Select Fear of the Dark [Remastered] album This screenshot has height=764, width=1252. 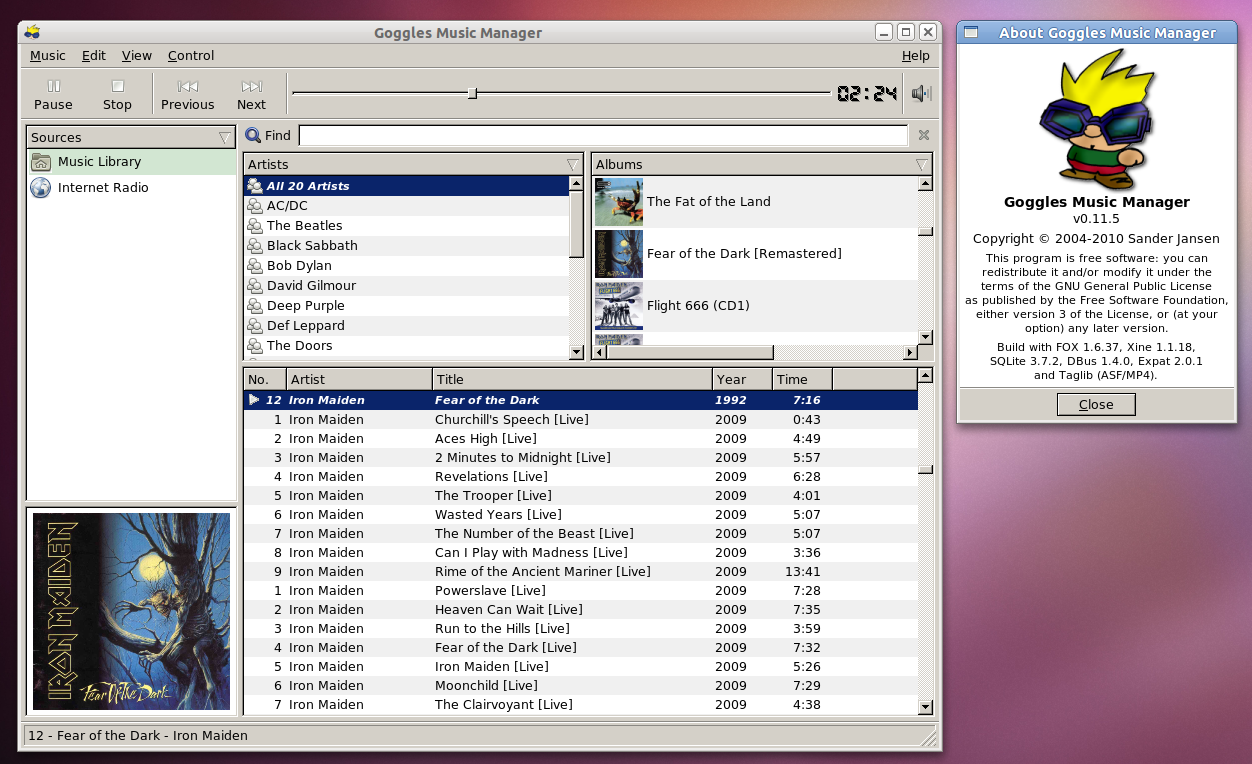(755, 253)
